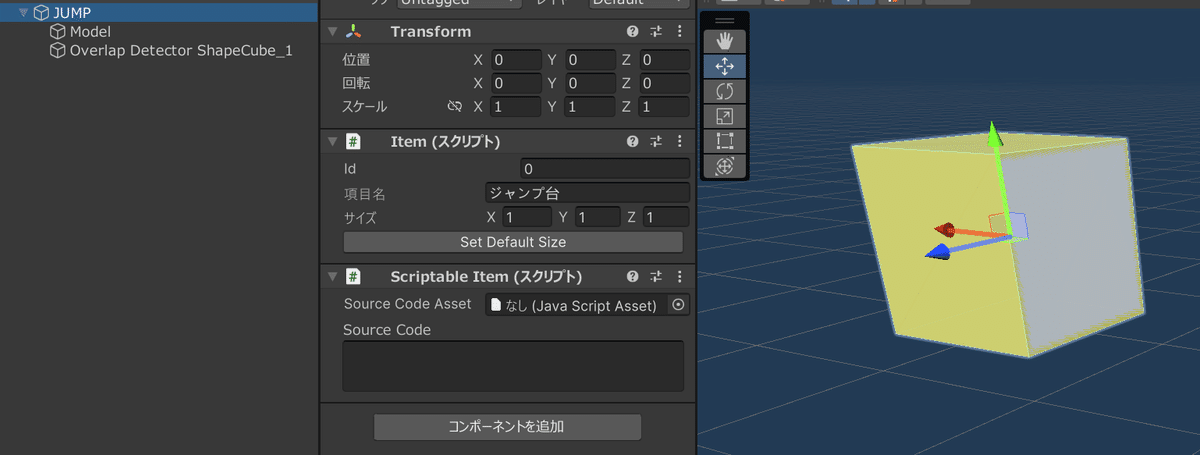Click the Source Code Asset label
Viewport: 1200px width, 455px height.
407,304
